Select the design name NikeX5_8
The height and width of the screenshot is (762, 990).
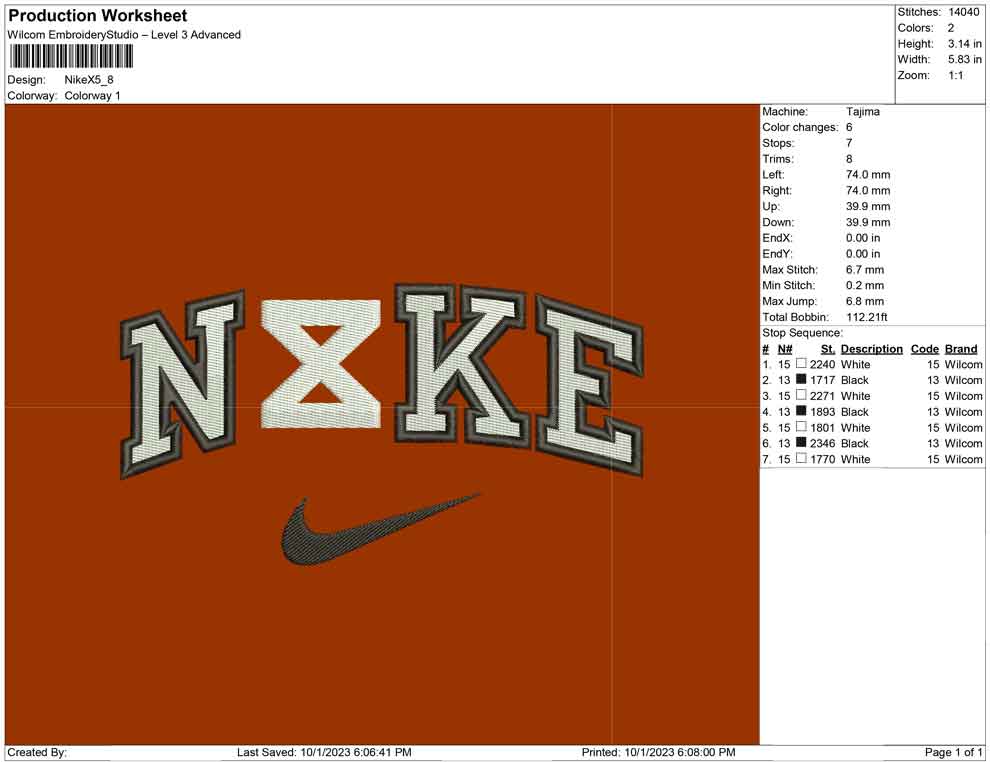coord(88,80)
